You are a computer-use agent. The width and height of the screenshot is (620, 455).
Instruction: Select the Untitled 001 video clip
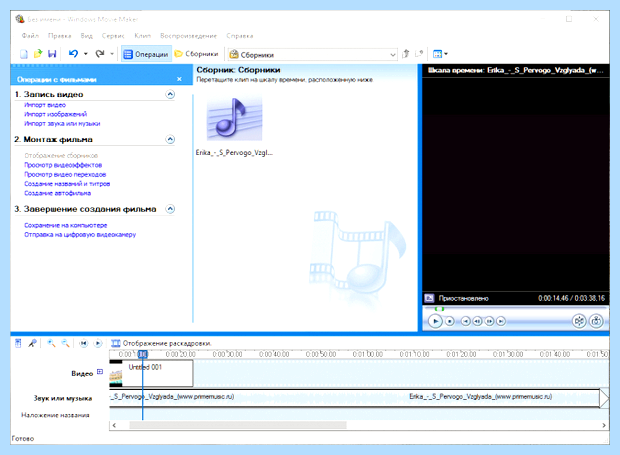pos(151,373)
